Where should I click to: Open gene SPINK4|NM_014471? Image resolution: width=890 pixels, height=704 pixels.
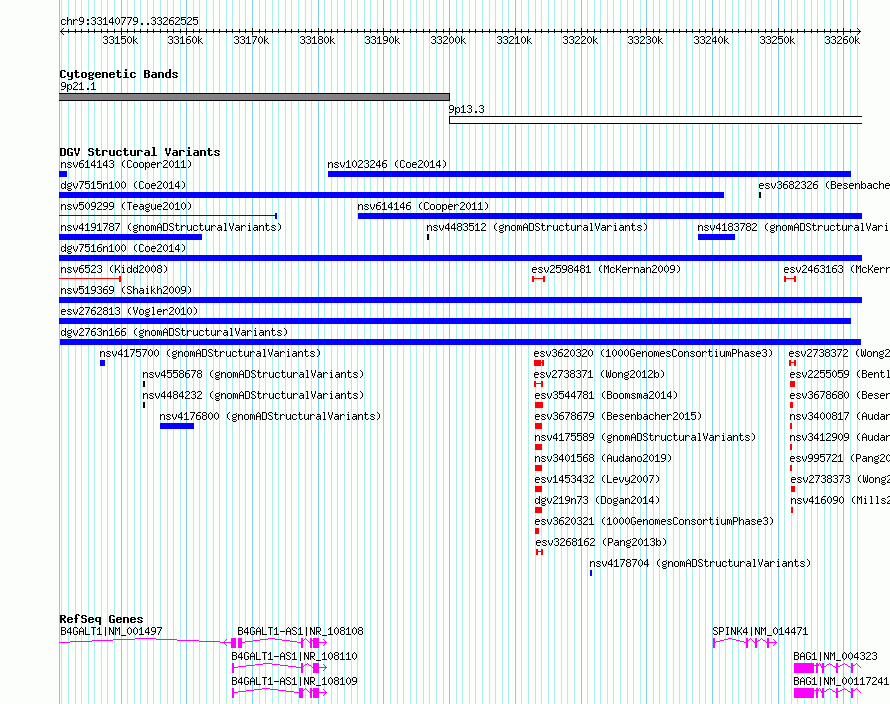(x=760, y=631)
